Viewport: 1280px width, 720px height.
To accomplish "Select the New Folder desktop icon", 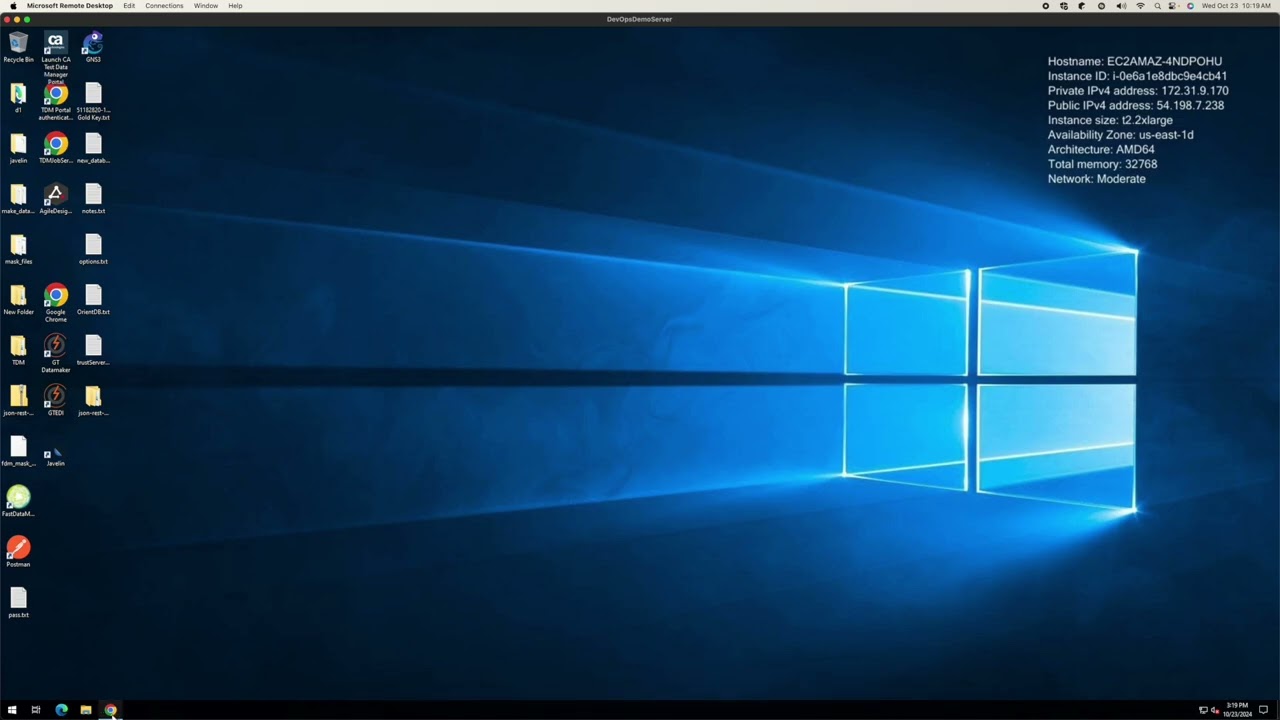I will pyautogui.click(x=18, y=300).
